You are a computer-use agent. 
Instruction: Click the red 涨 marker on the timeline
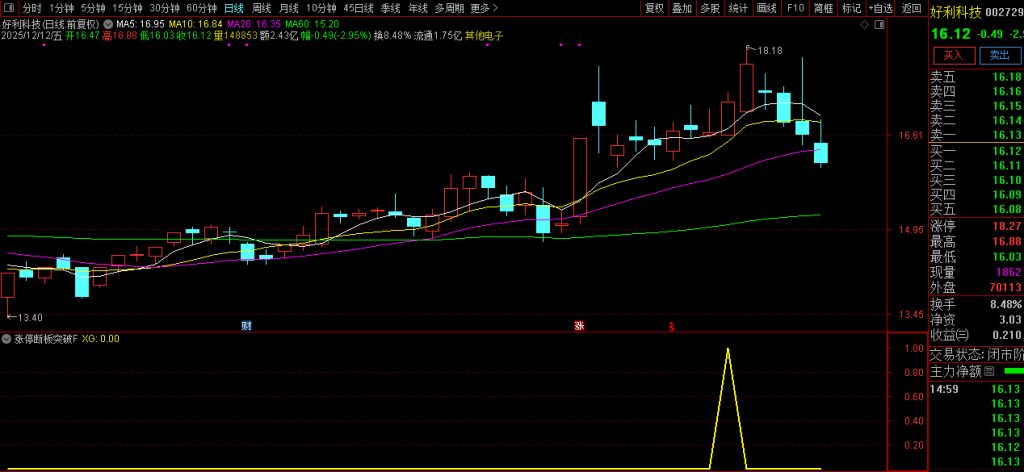point(578,326)
